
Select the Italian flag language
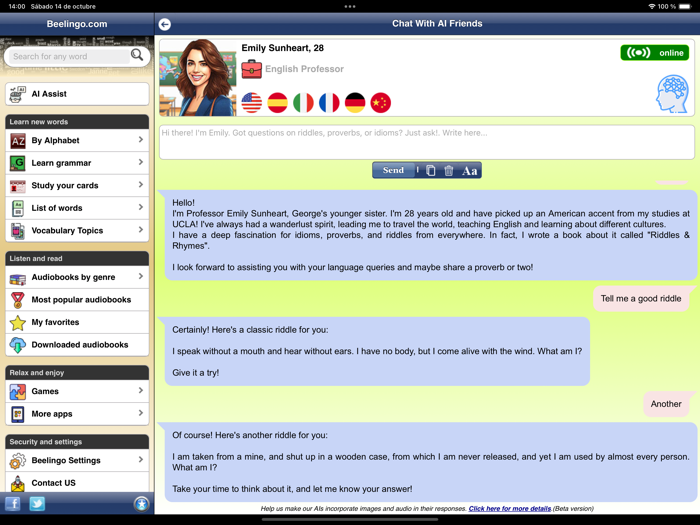pyautogui.click(x=303, y=103)
